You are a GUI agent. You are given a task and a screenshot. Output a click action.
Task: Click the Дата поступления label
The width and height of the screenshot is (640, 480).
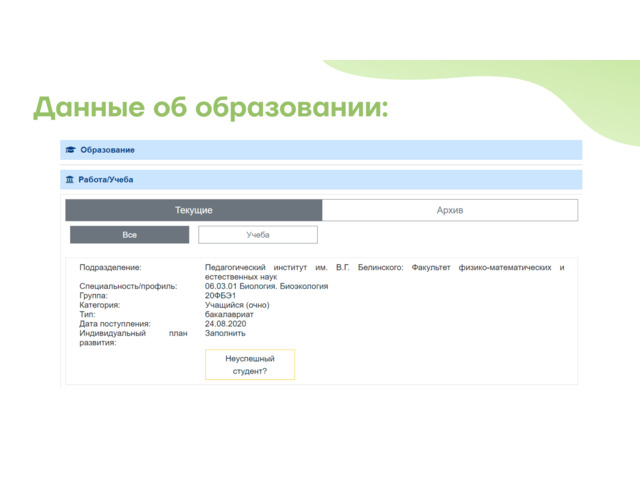[x=115, y=324]
